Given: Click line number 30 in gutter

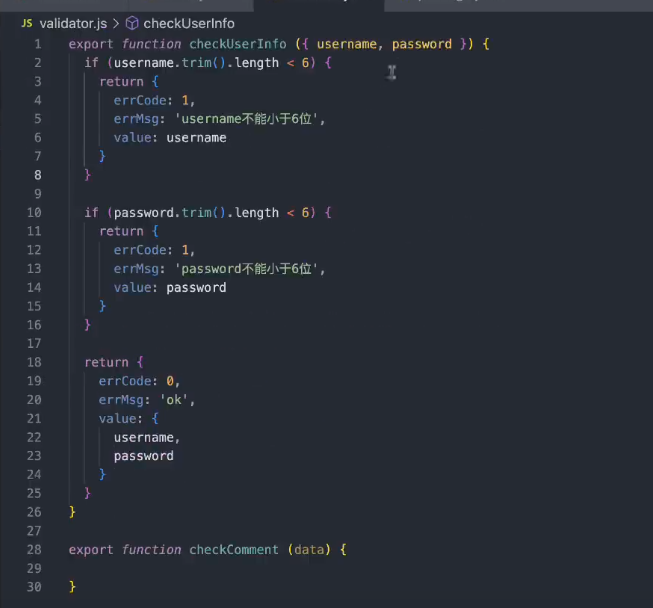Looking at the screenshot, I should pyautogui.click(x=34, y=587).
